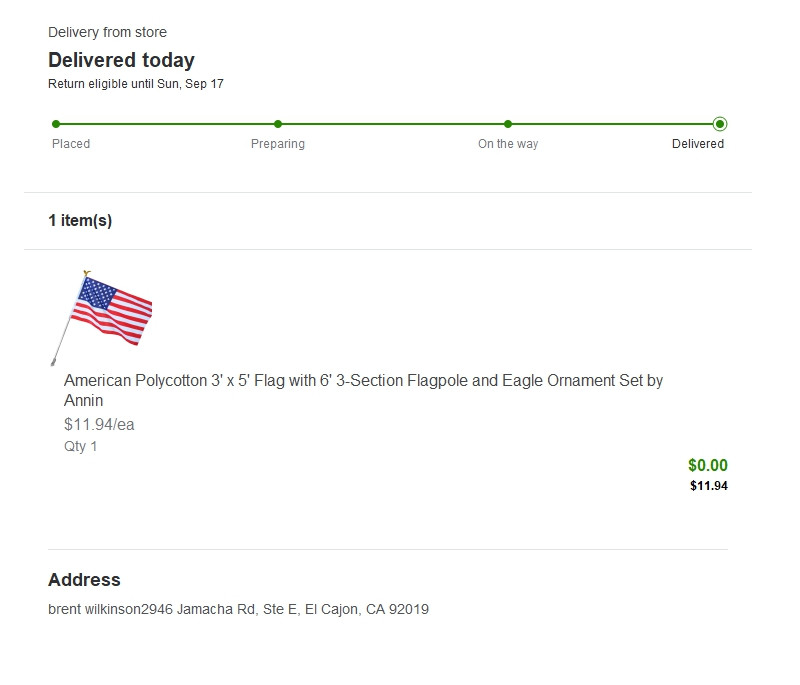Click the $11.94/ea unit price

99,425
